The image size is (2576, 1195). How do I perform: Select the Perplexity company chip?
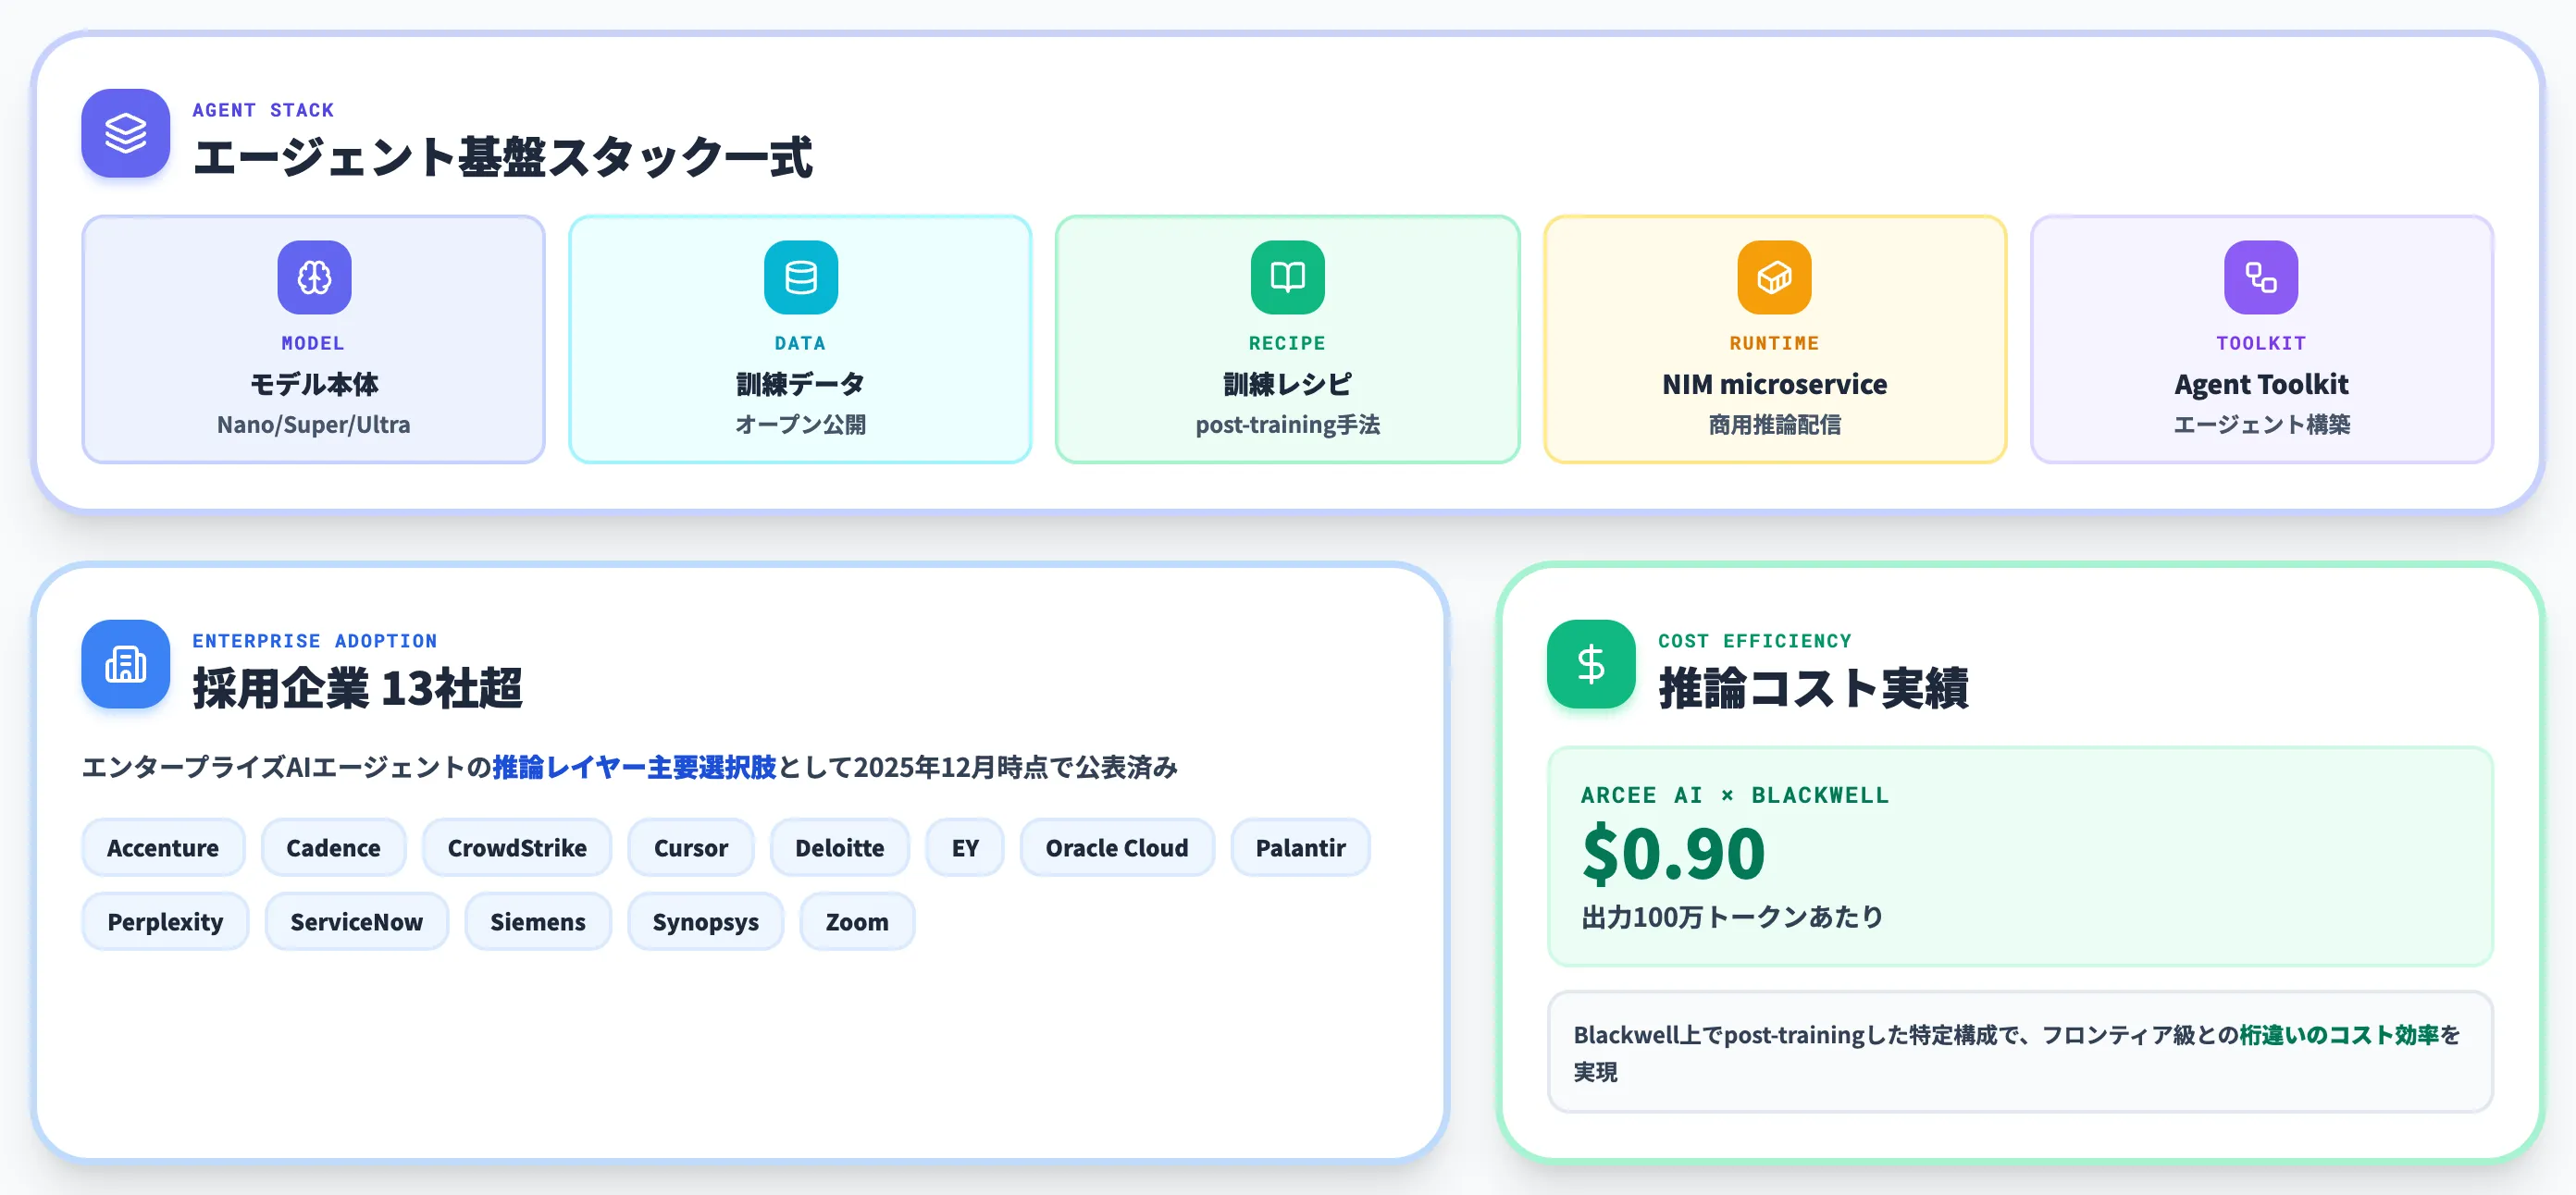point(165,922)
